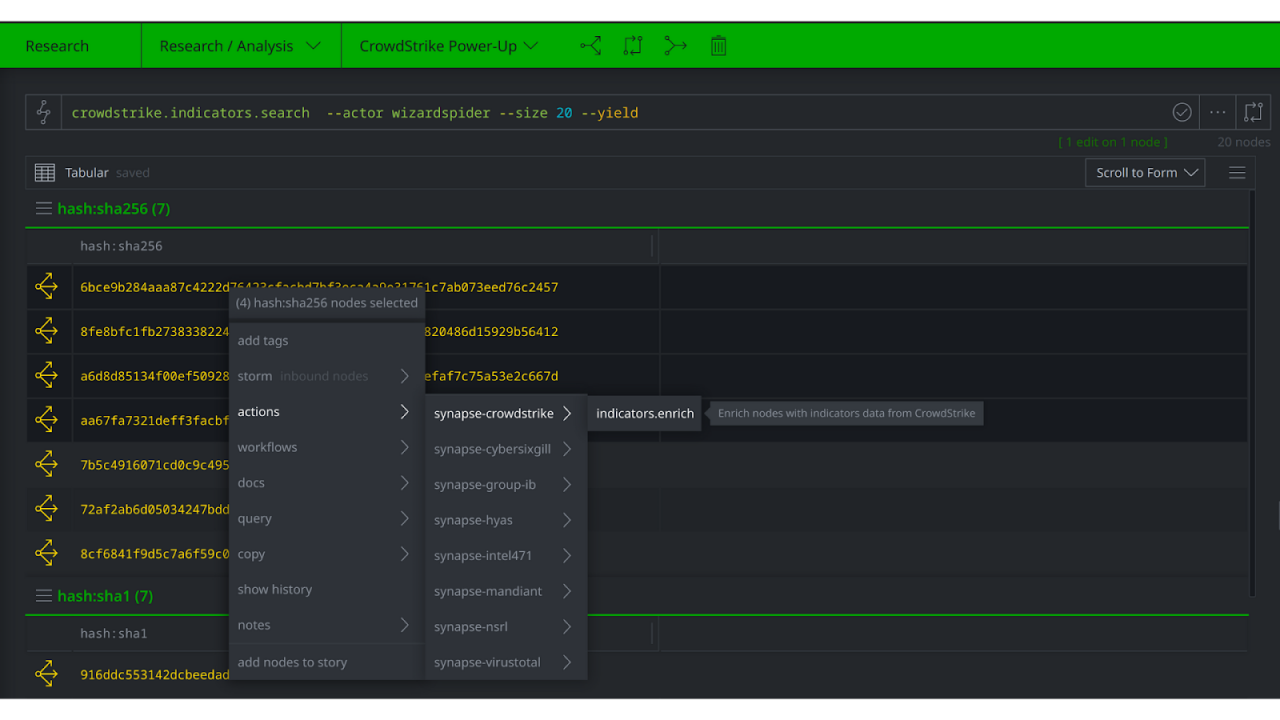This screenshot has width=1280, height=720.
Task: Open the docs submenu
Action: tap(327, 483)
